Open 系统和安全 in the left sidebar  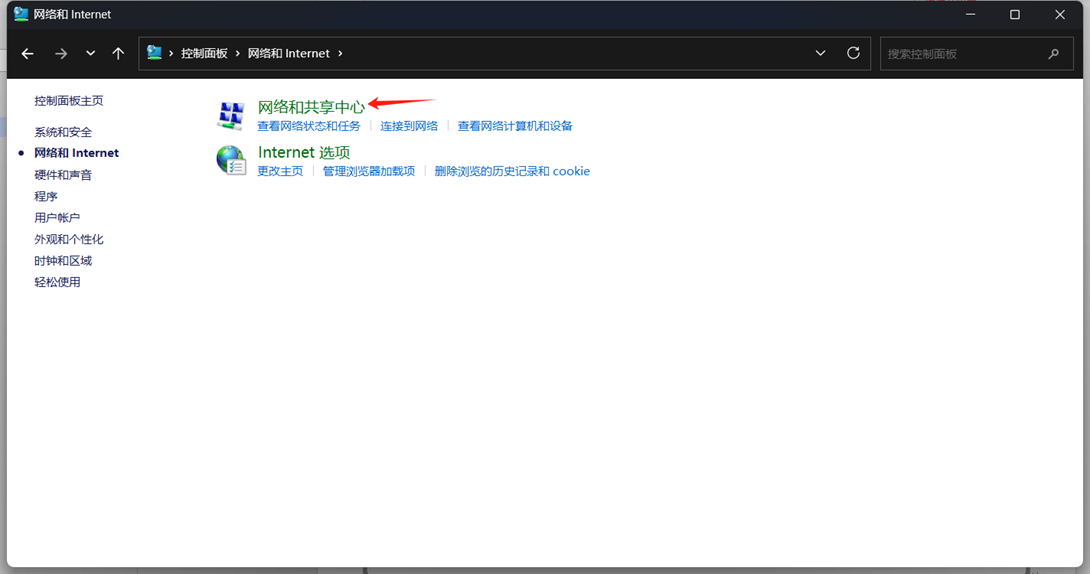63,132
